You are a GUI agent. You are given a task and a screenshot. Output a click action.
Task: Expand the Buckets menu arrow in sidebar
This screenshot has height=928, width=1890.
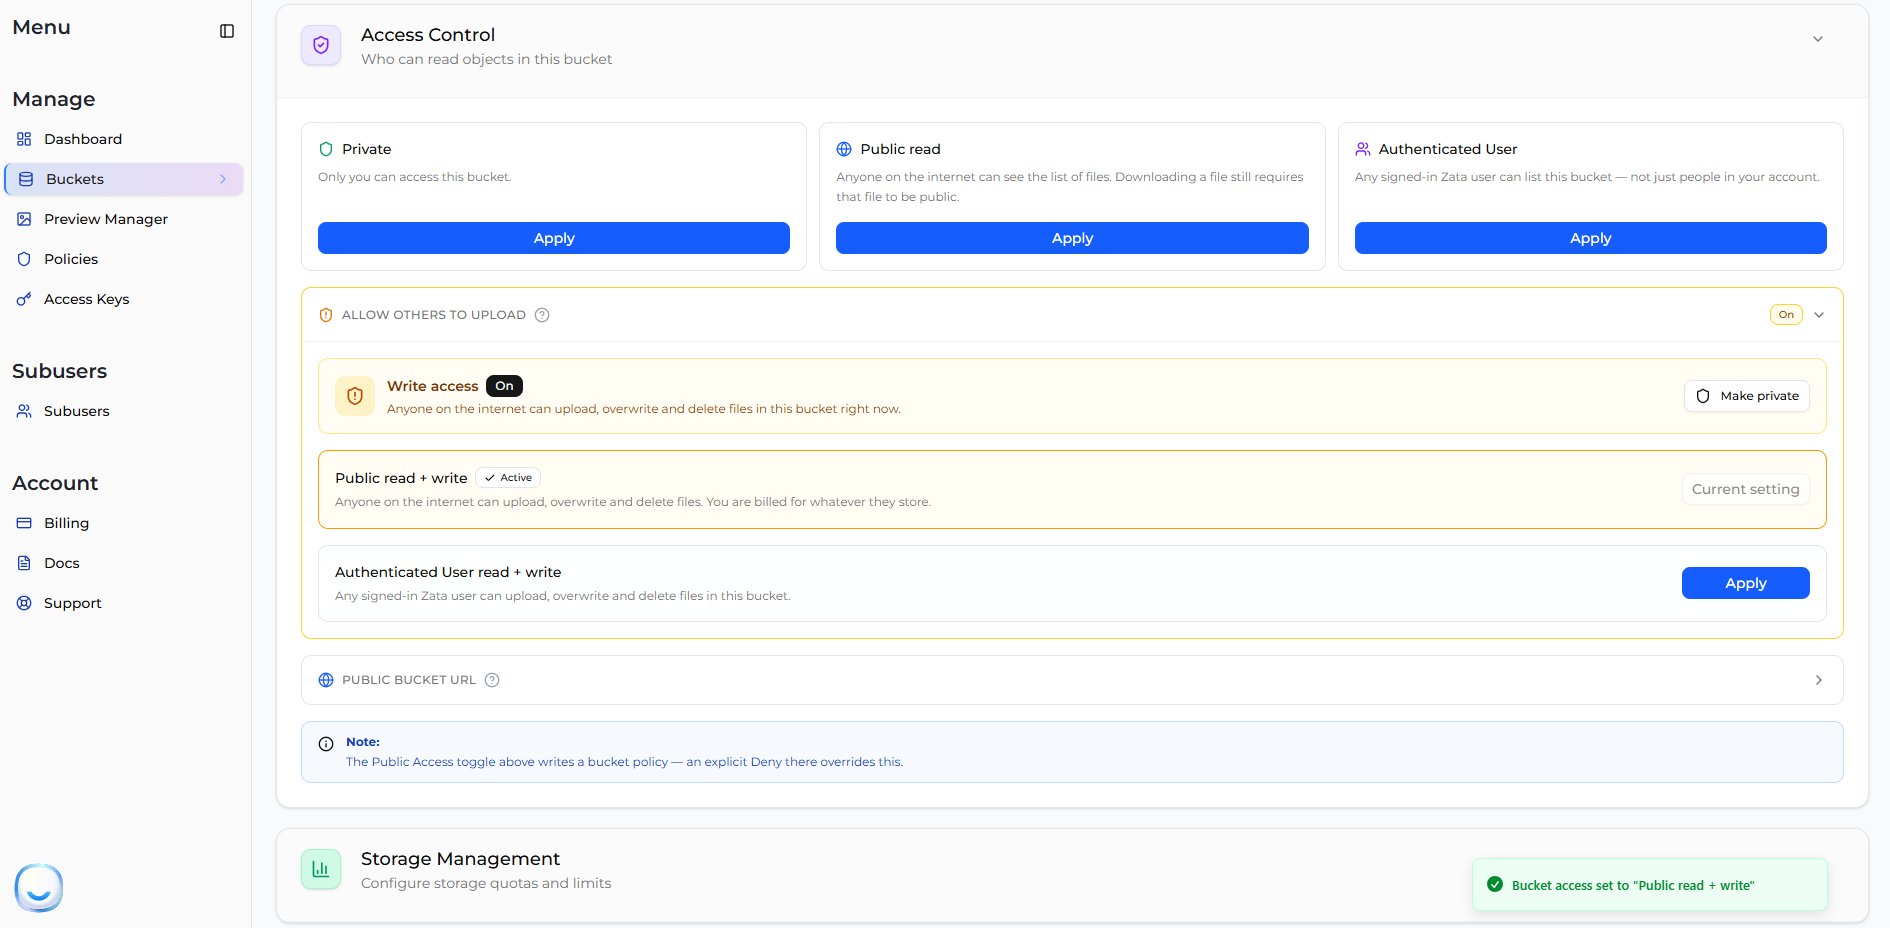coord(223,179)
